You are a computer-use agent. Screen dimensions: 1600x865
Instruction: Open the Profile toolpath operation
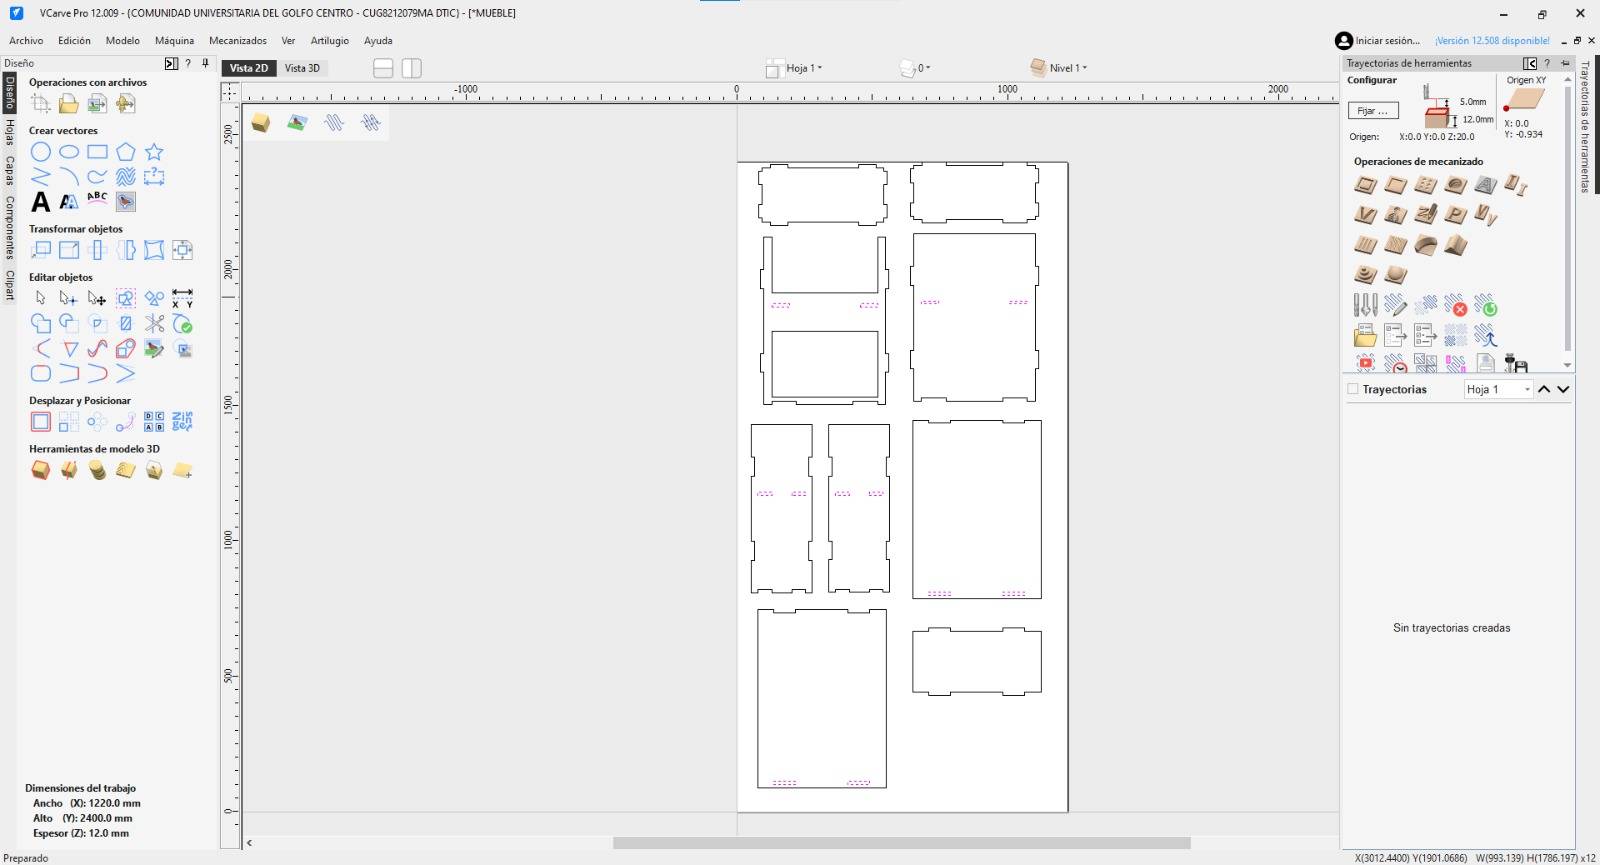tap(1365, 185)
